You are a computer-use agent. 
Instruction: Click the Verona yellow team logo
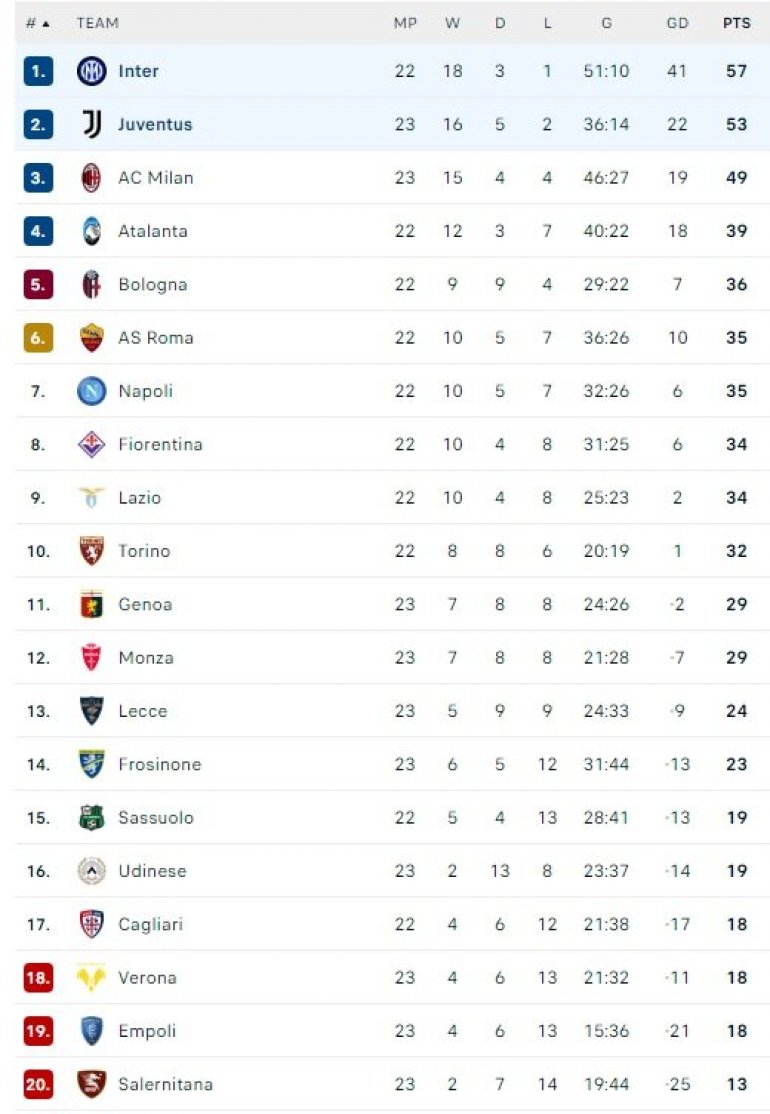coord(91,978)
